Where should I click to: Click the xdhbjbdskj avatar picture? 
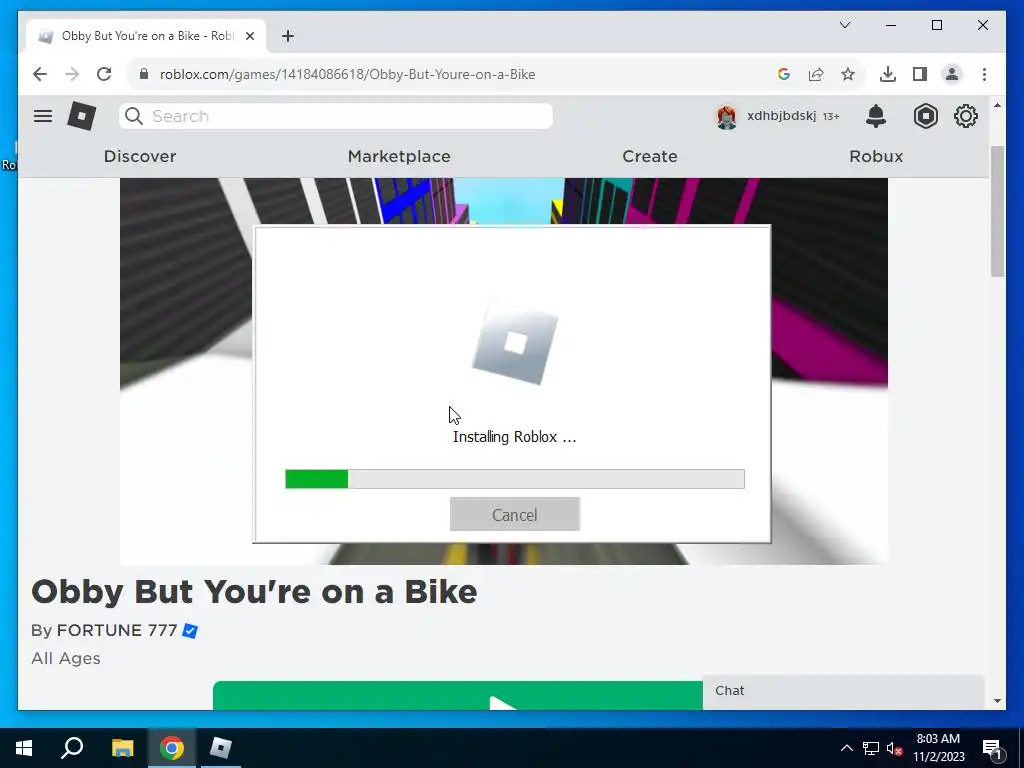tap(726, 117)
